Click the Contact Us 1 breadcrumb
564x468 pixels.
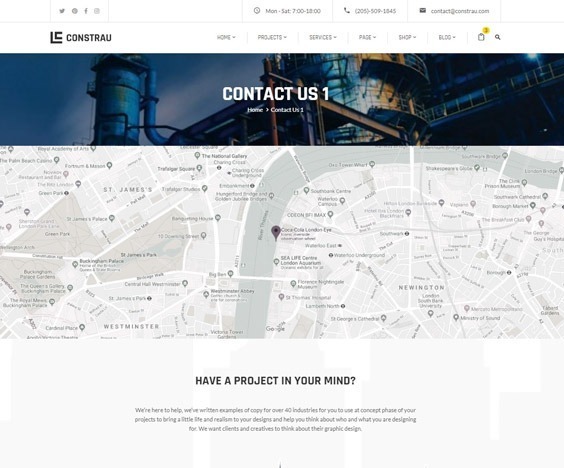click(287, 110)
